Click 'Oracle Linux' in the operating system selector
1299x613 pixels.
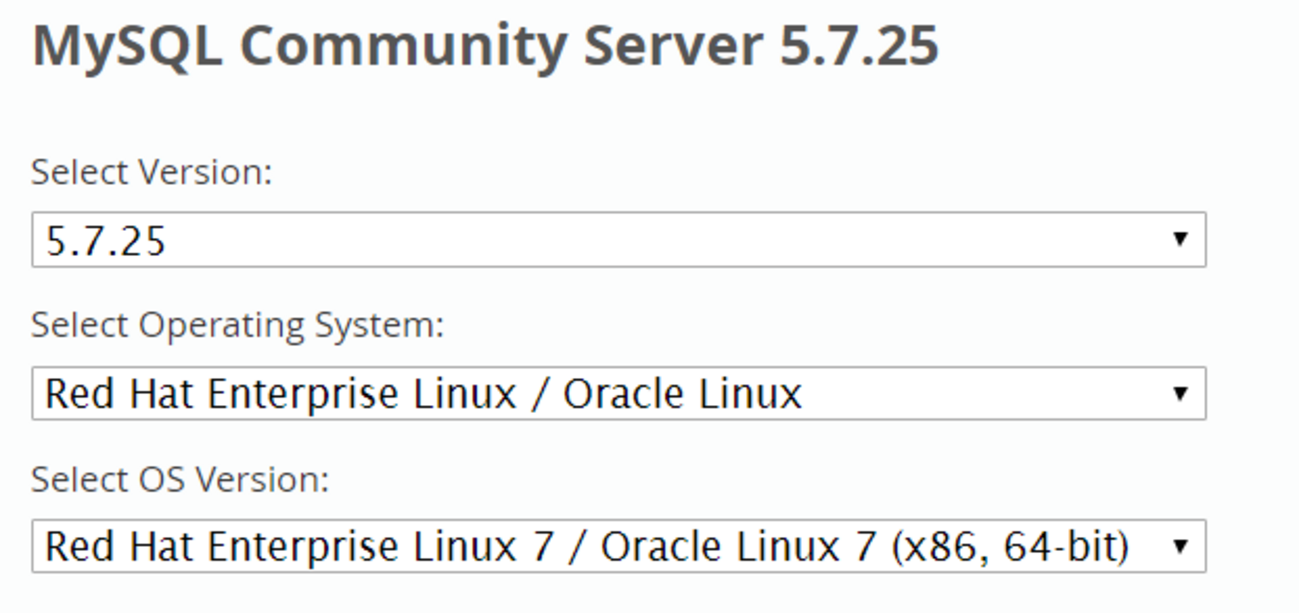coord(683,394)
